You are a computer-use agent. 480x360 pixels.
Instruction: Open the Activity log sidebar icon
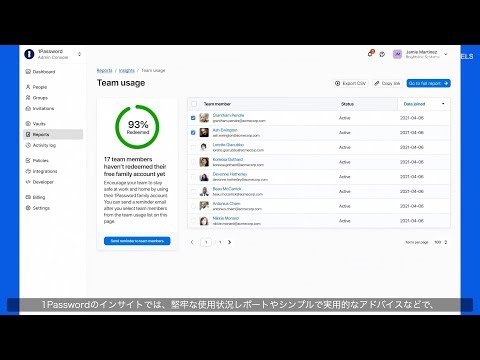[x=28, y=145]
